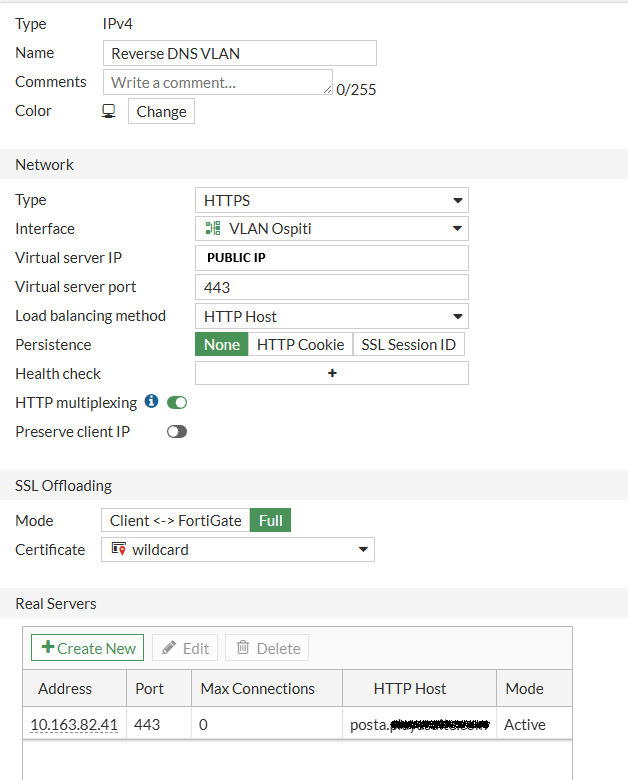Click the Delete trash icon
The height and width of the screenshot is (780, 628).
click(x=243, y=648)
